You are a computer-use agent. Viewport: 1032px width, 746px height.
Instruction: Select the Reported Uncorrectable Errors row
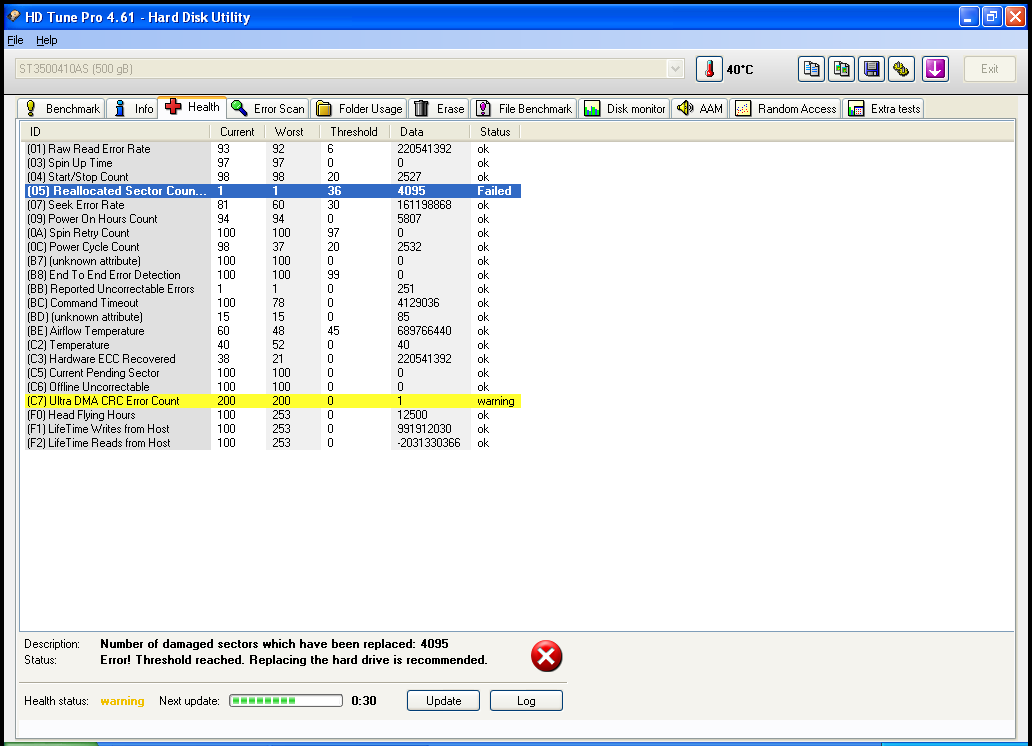(272, 289)
